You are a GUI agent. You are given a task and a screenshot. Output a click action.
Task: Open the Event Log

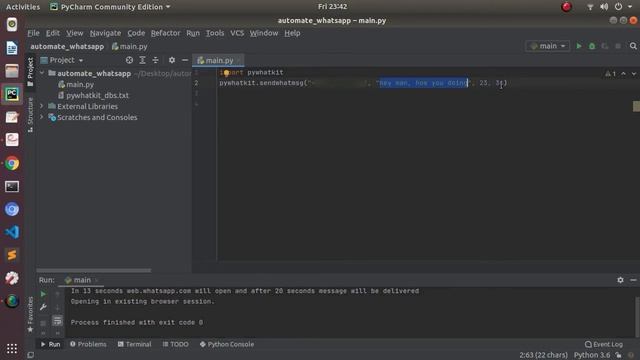pos(604,344)
